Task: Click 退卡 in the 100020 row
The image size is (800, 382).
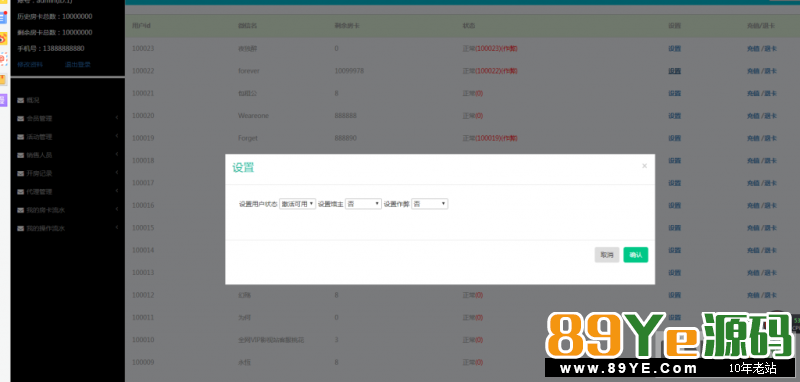Action: 770,116
